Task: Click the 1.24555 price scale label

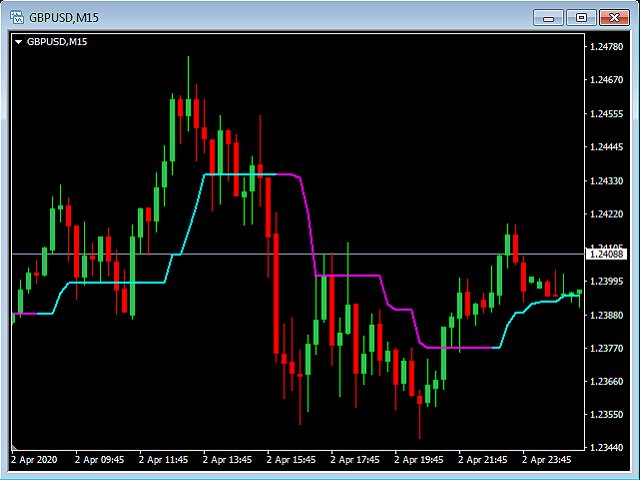Action: (x=607, y=114)
